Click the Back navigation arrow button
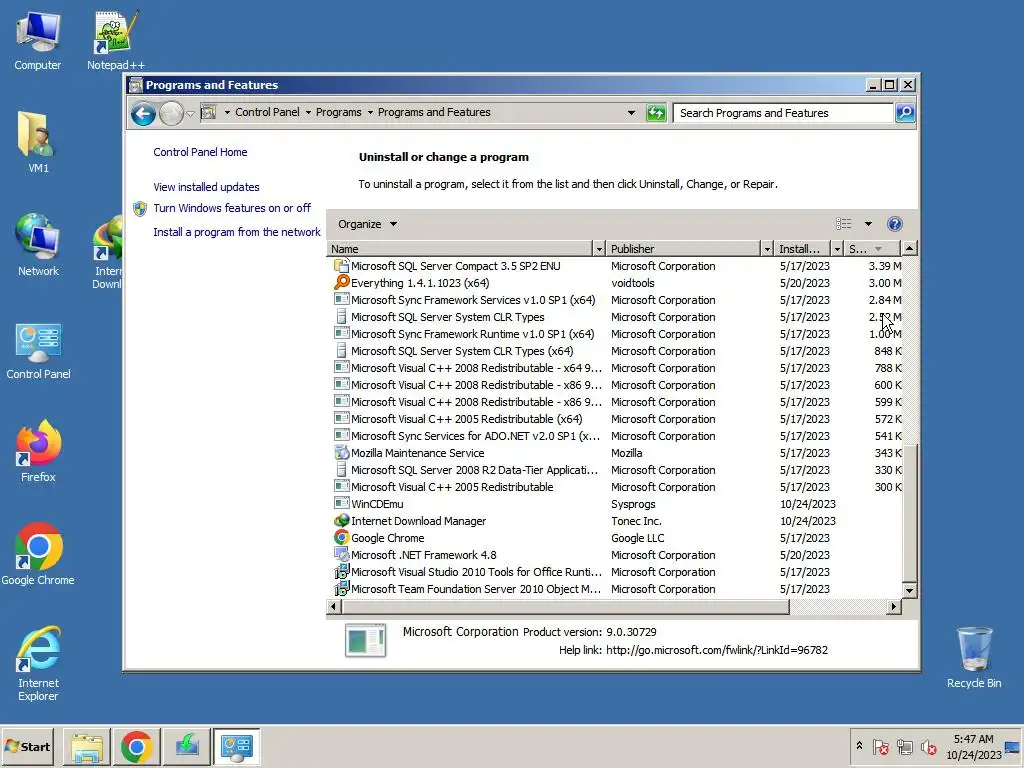The width and height of the screenshot is (1024, 768). coord(143,114)
